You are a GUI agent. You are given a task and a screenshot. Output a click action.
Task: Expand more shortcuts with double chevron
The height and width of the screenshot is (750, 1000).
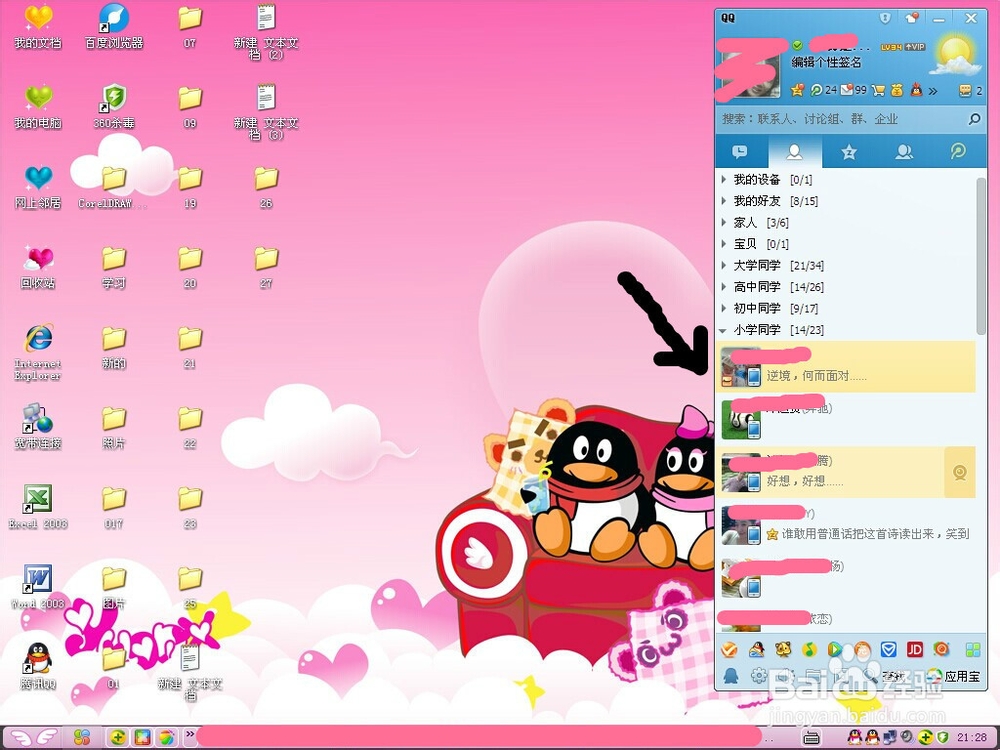pos(933,91)
